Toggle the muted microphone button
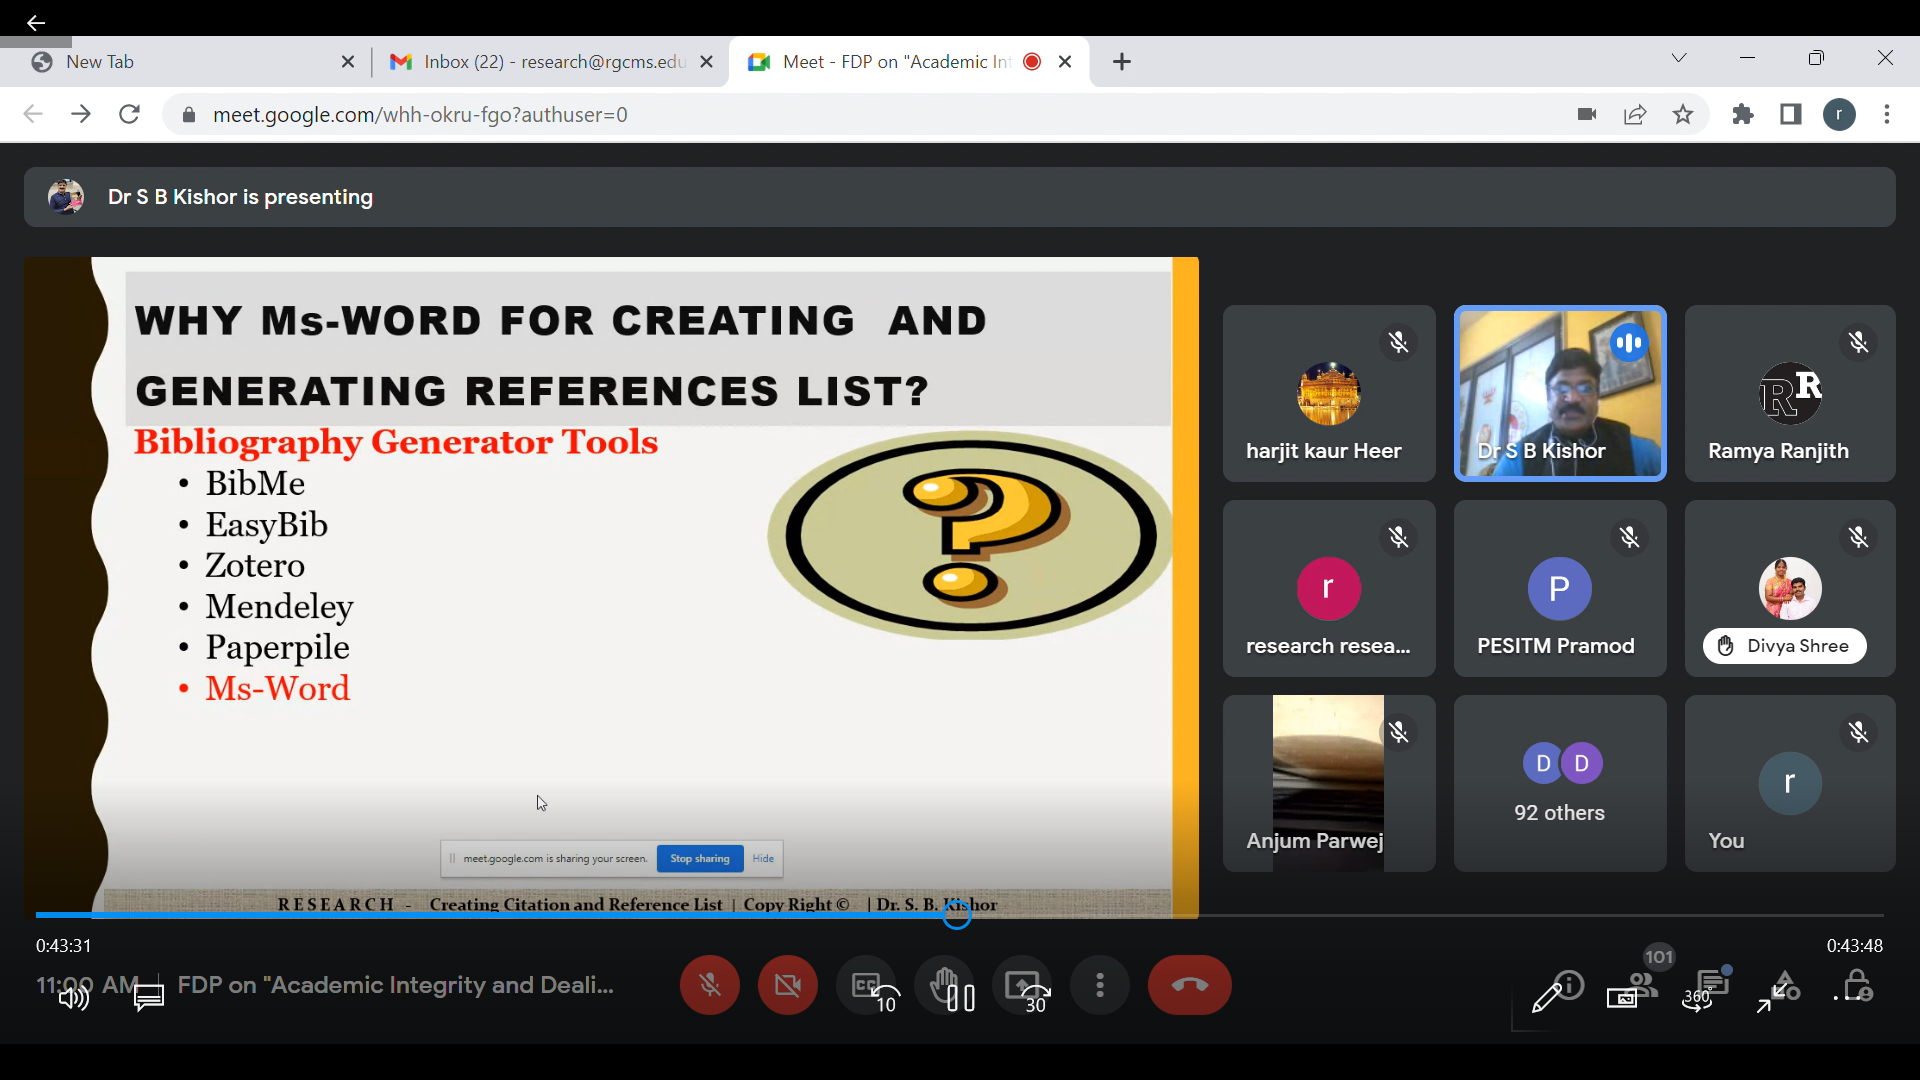This screenshot has width=1920, height=1080. [x=710, y=985]
